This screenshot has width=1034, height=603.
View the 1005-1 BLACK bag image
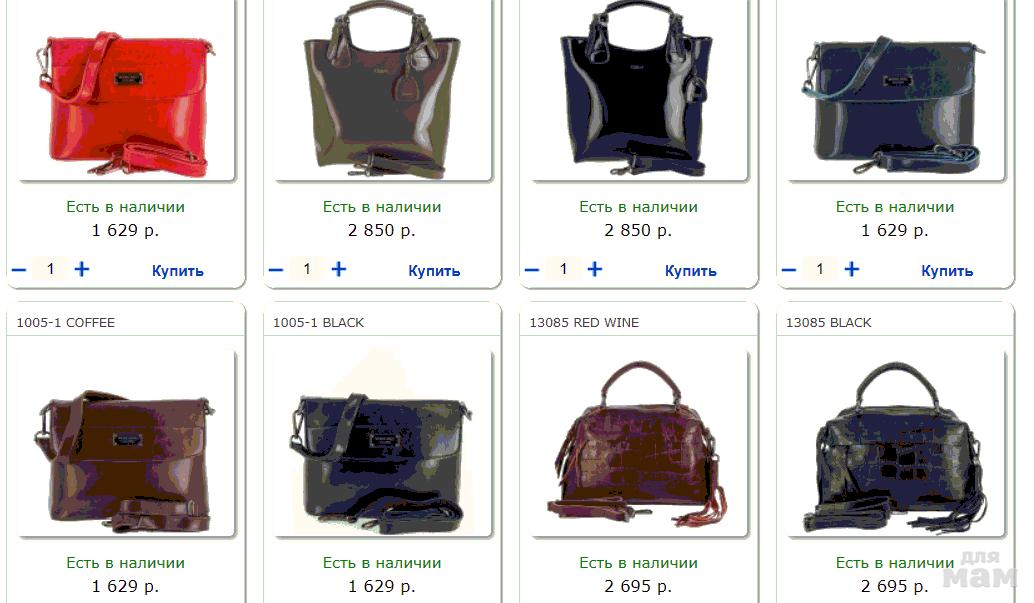382,442
